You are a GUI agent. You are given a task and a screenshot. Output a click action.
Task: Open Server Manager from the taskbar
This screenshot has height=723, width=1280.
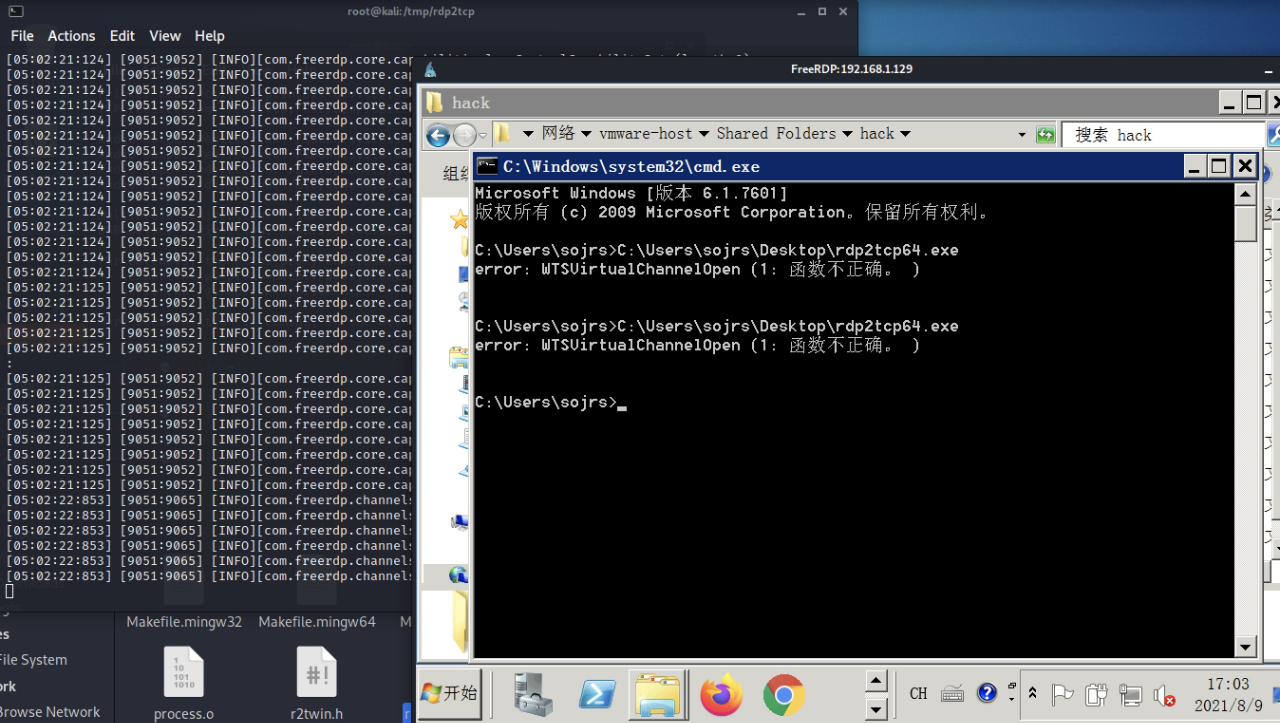click(533, 694)
